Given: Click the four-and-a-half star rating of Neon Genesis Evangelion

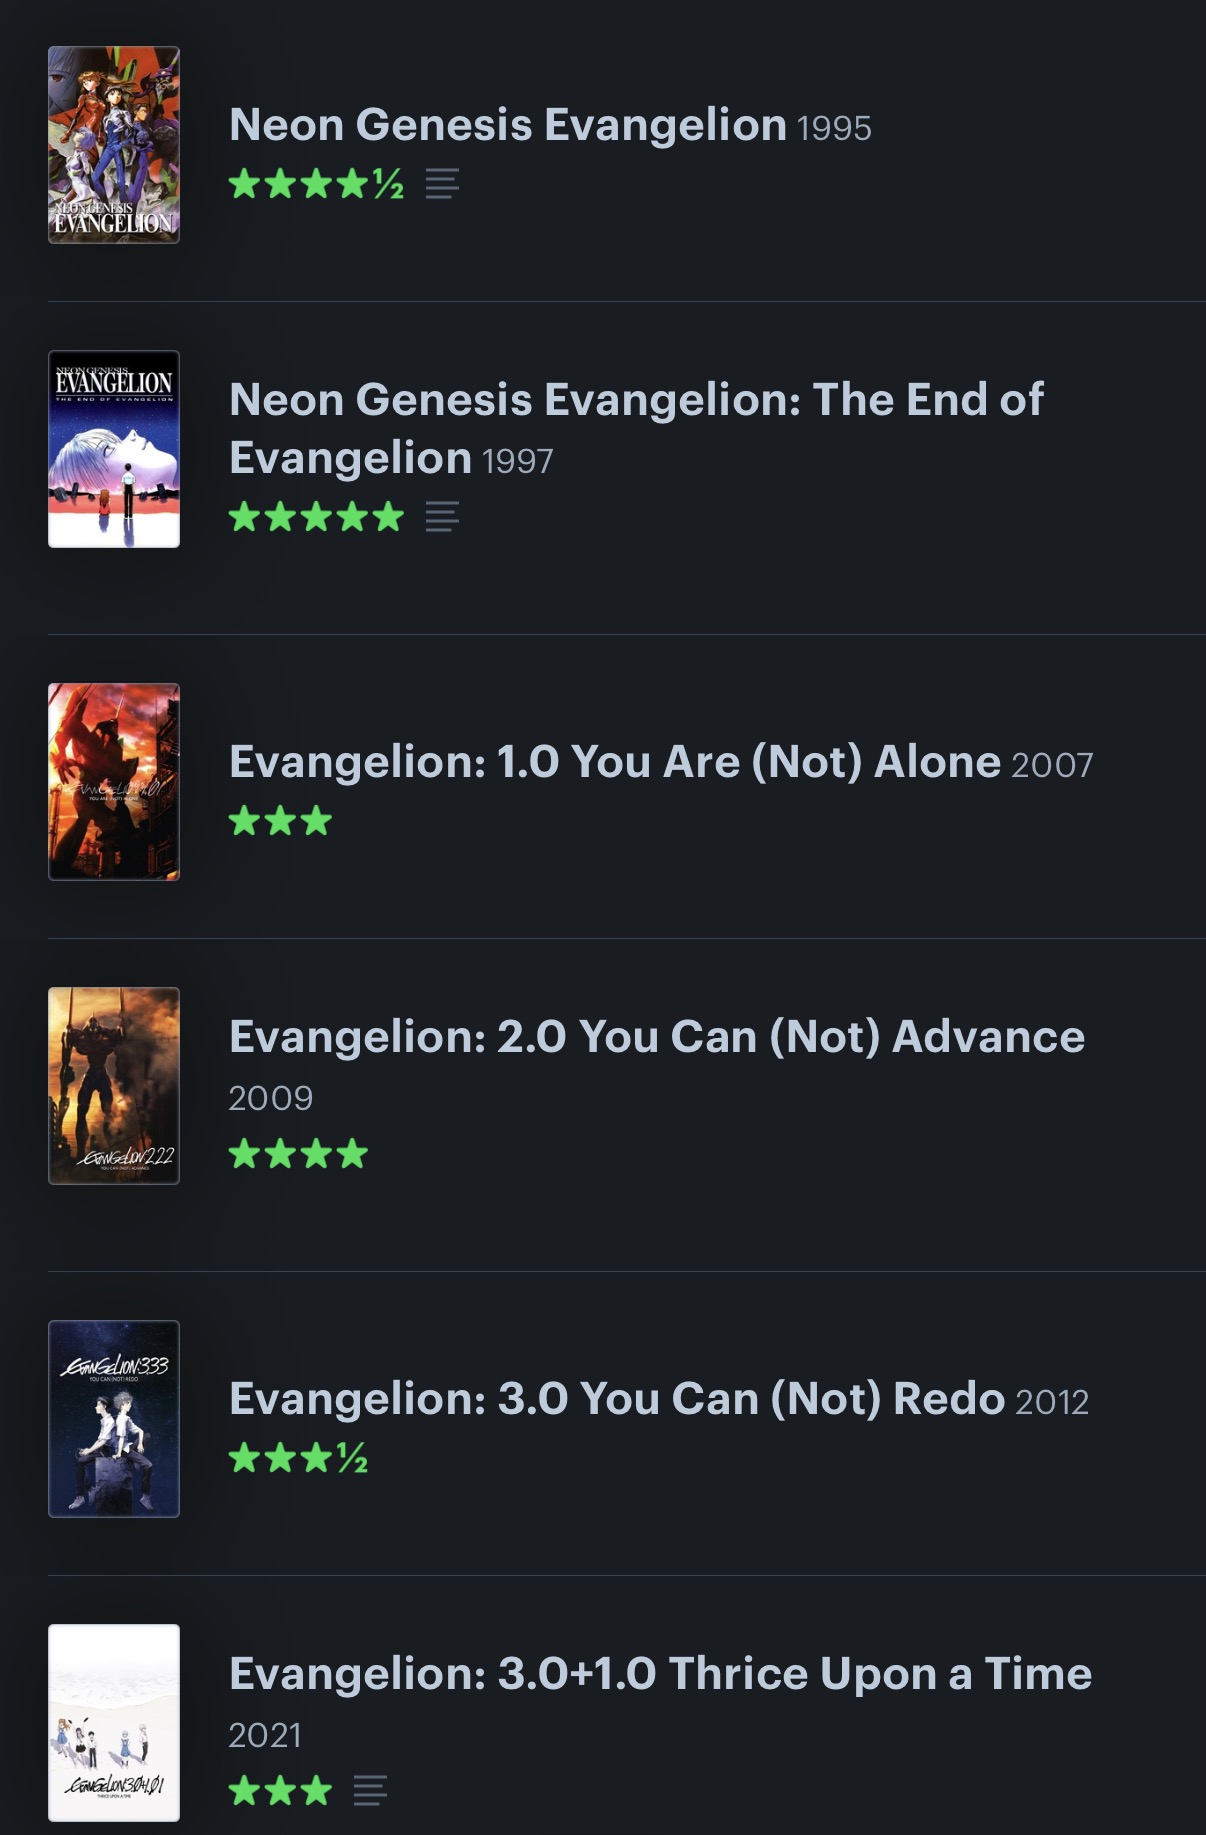Looking at the screenshot, I should coord(316,184).
